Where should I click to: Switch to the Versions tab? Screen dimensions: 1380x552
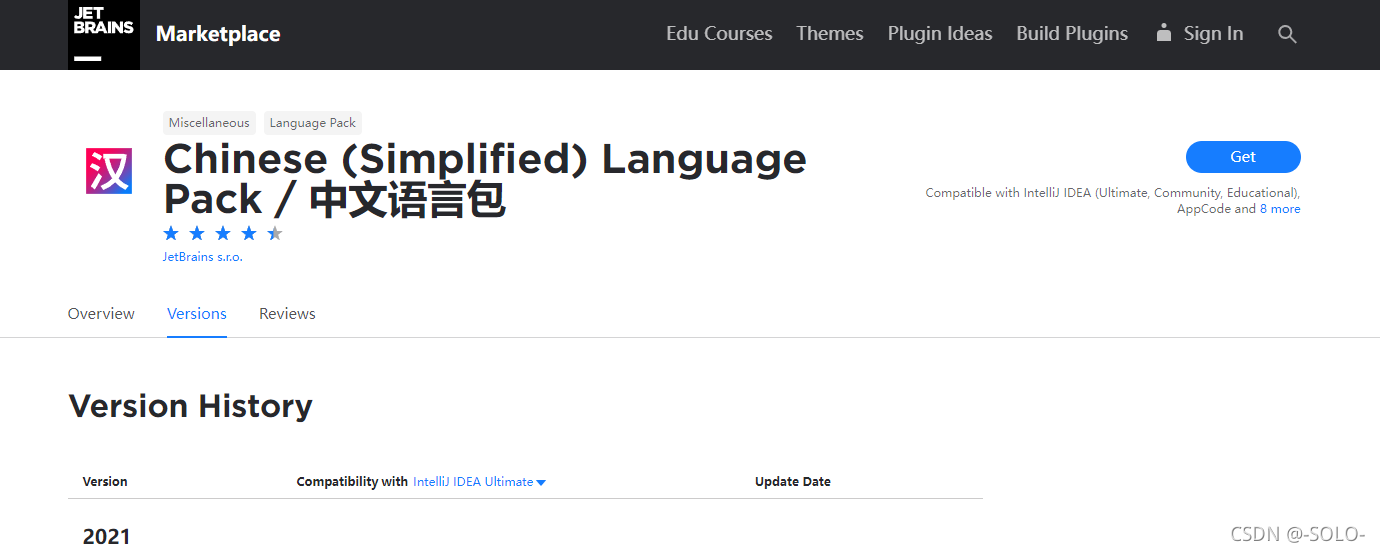click(x=197, y=314)
